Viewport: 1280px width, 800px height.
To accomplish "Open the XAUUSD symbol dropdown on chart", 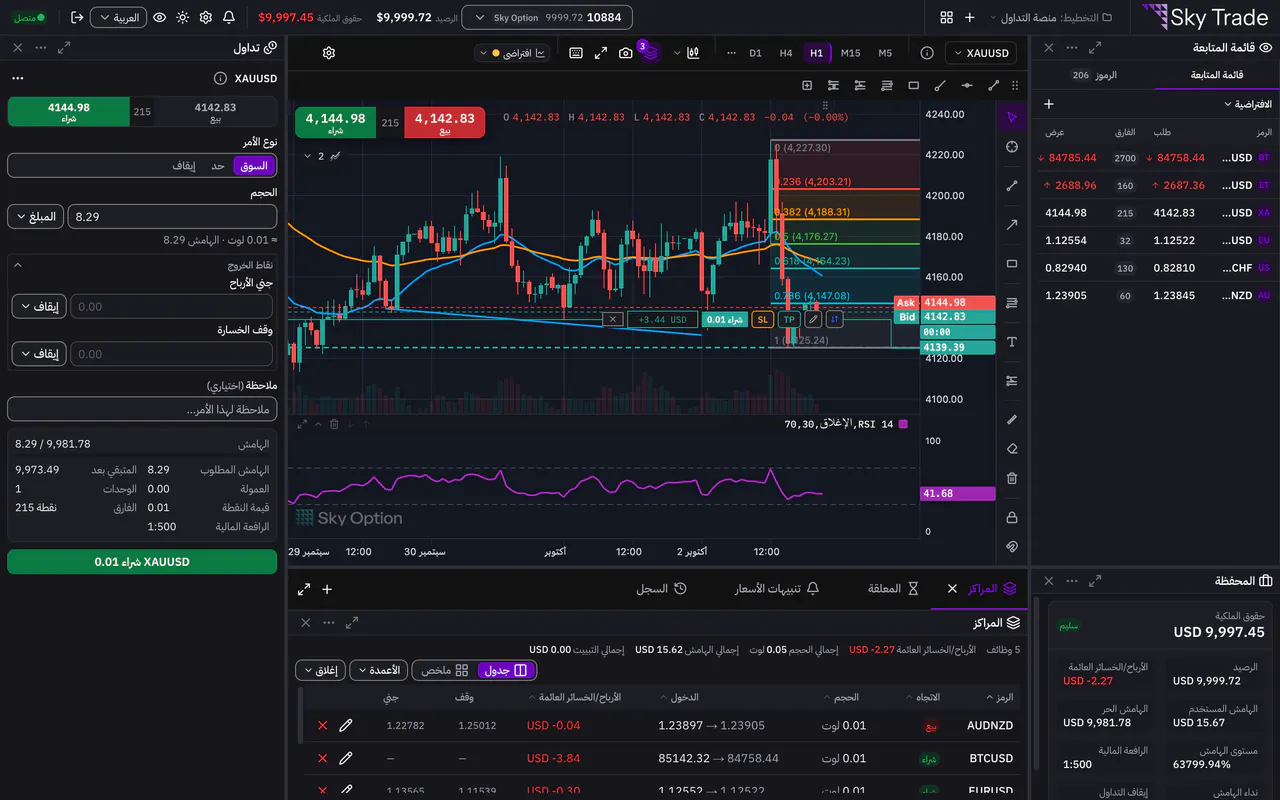I will [x=981, y=53].
